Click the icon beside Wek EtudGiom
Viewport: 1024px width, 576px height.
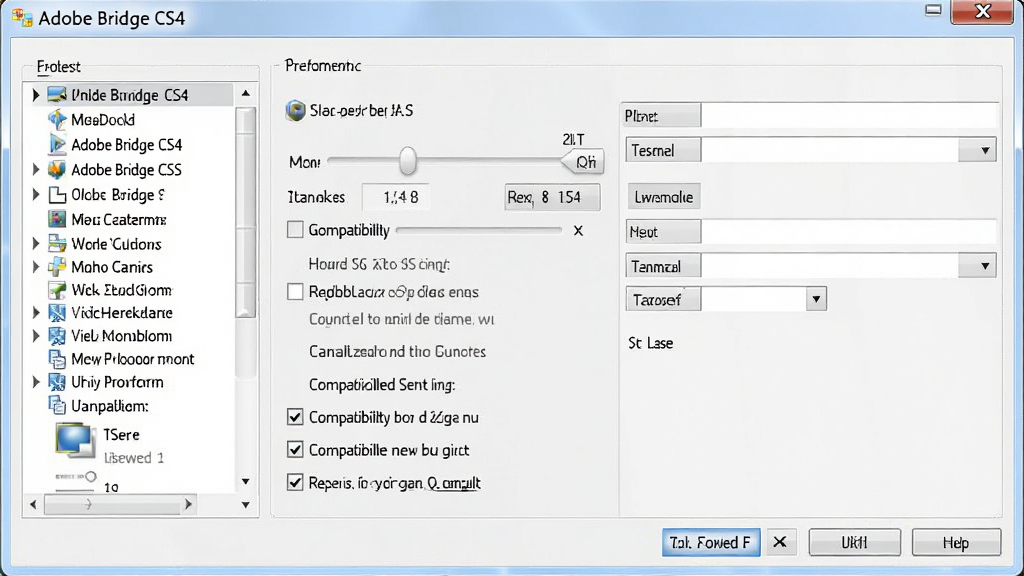pyautogui.click(x=57, y=290)
